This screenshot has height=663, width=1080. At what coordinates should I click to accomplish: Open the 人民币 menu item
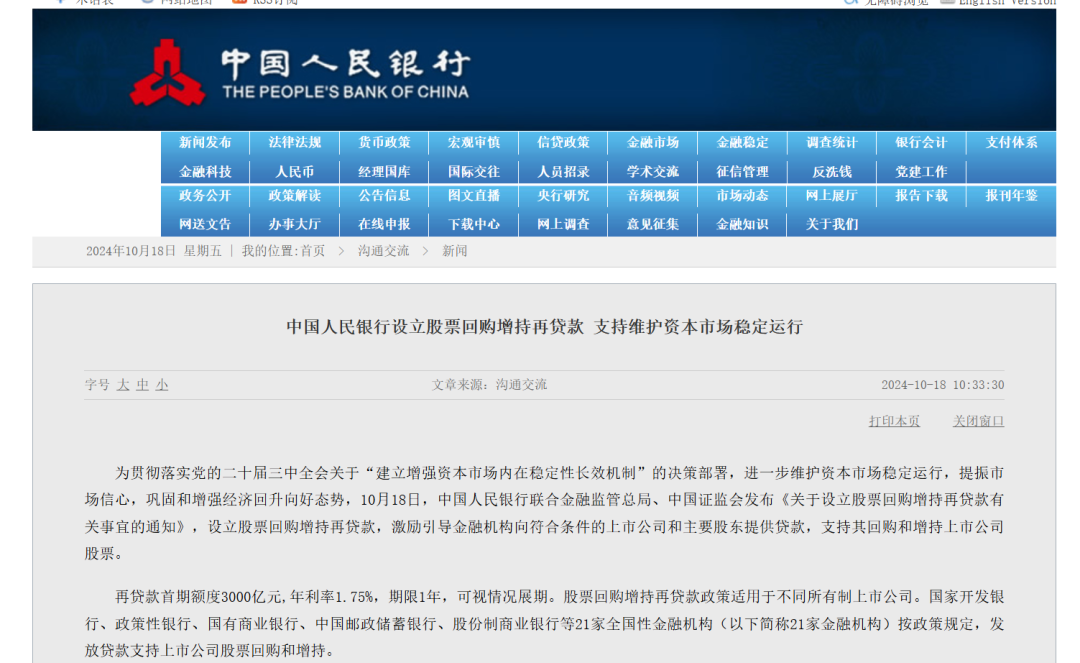coord(295,171)
